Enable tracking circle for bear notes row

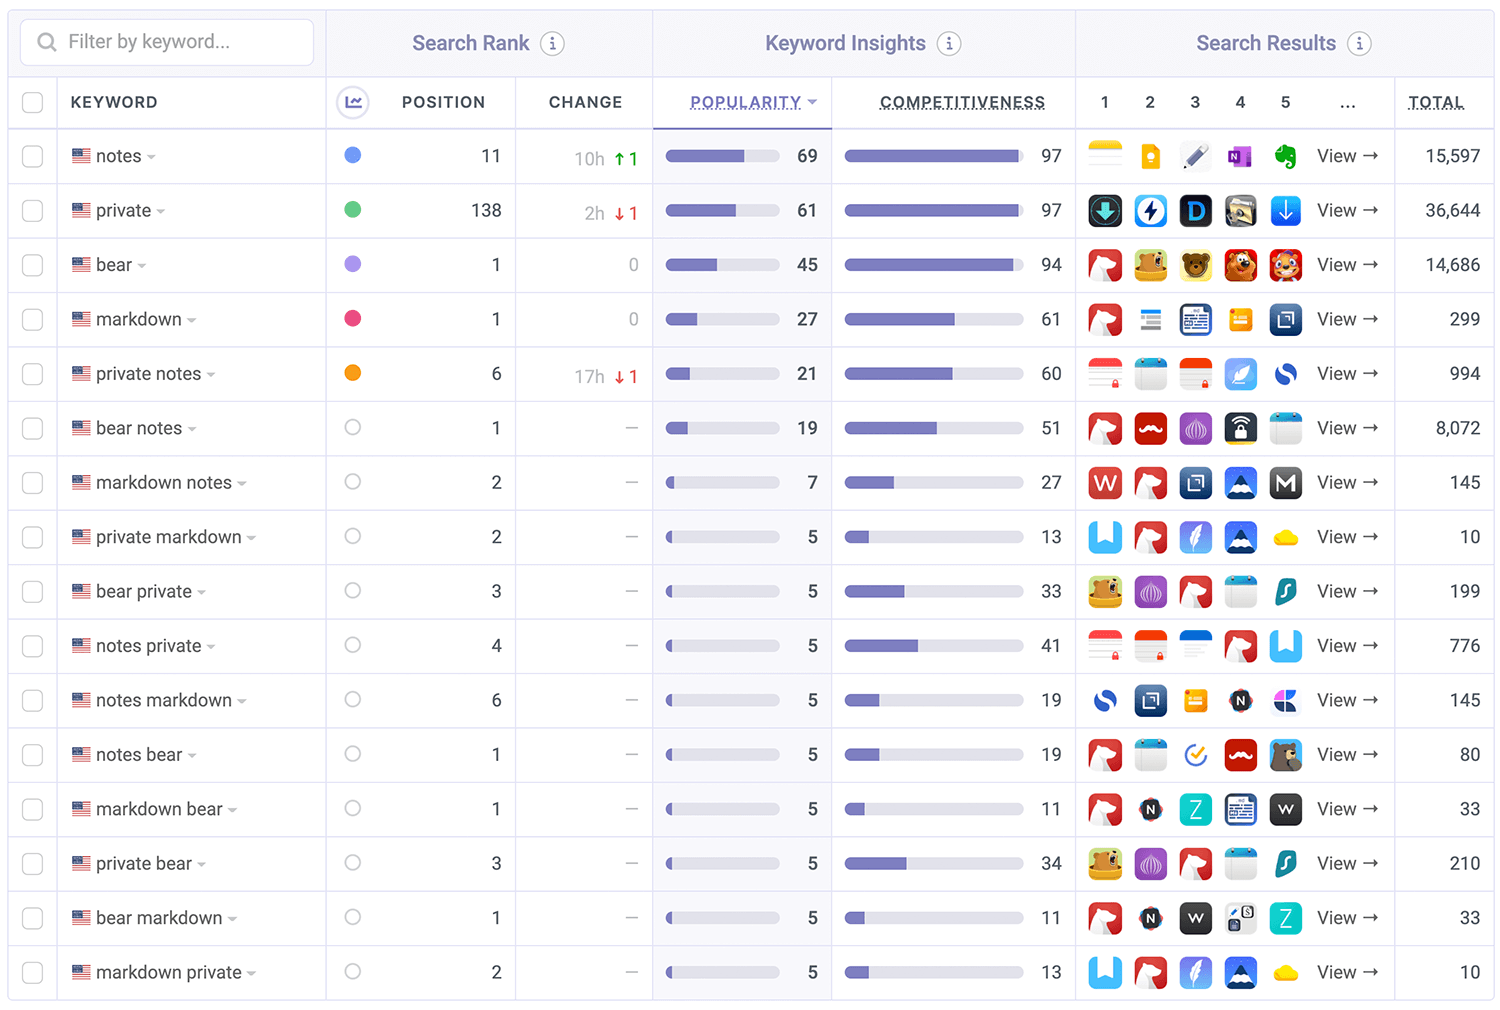tap(353, 428)
